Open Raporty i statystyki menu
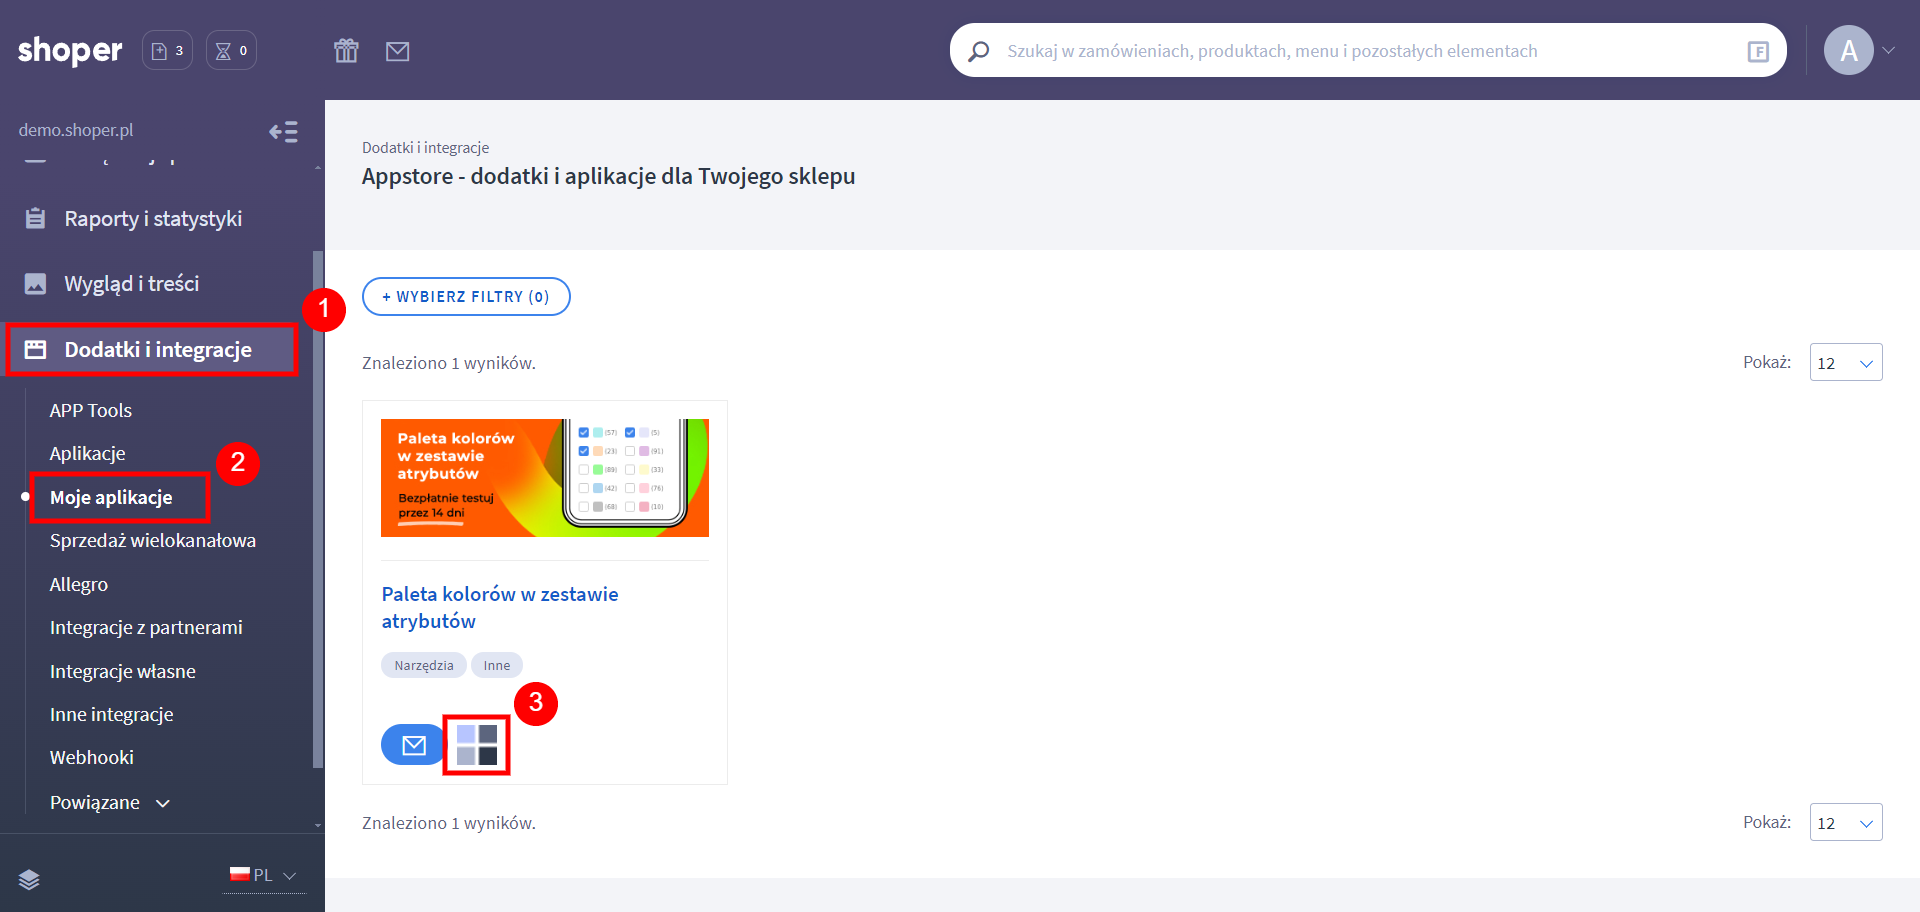Screen dimensions: 1920x912 point(153,219)
